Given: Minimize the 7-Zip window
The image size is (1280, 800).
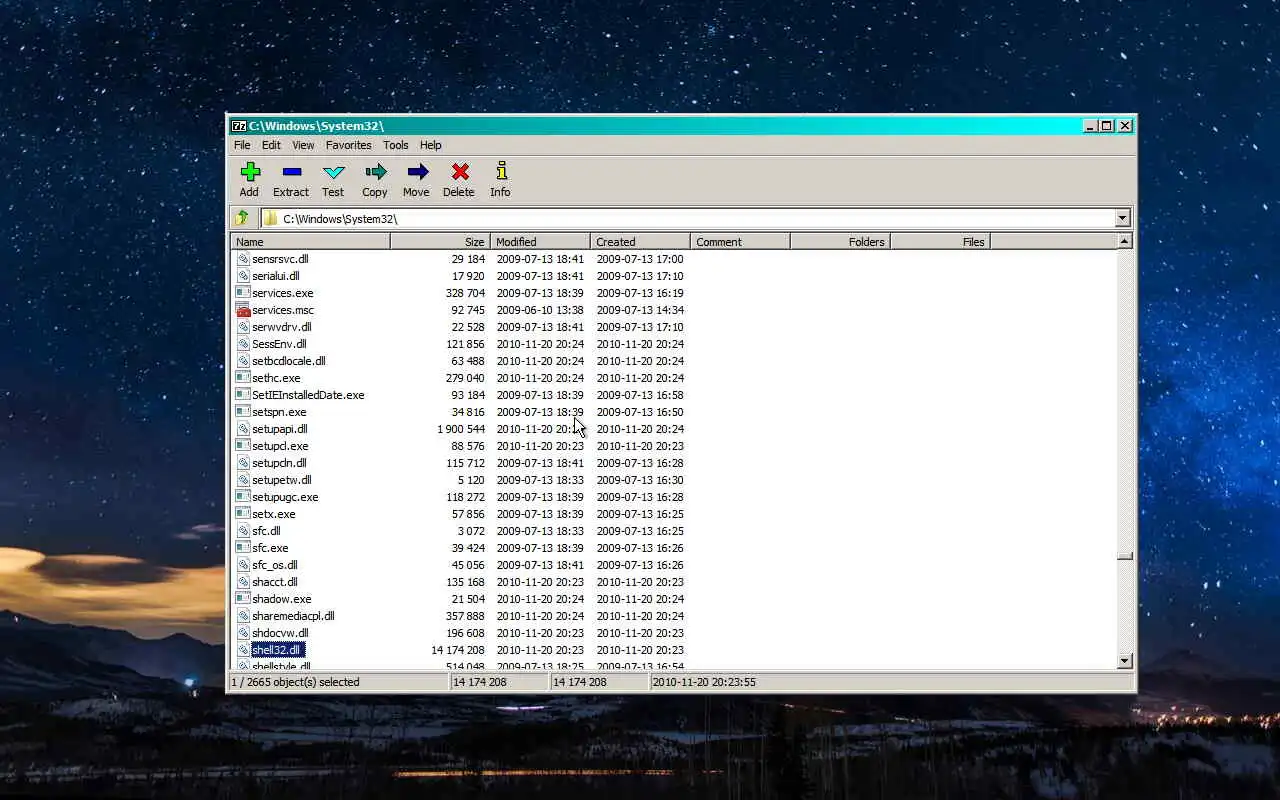Looking at the screenshot, I should [x=1090, y=125].
